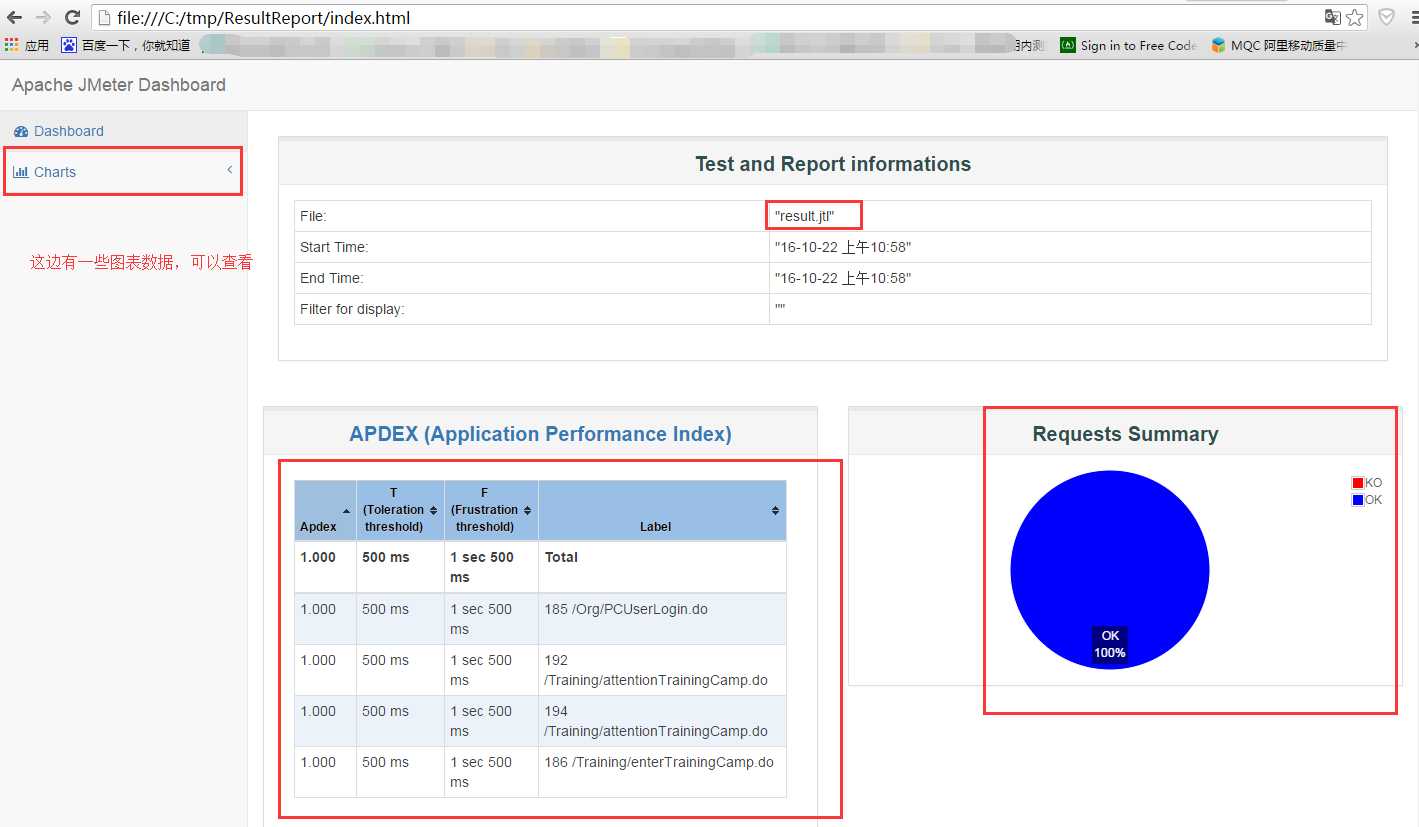Click the blue OK legend swatch
This screenshot has height=827, width=1419.
(x=1358, y=500)
